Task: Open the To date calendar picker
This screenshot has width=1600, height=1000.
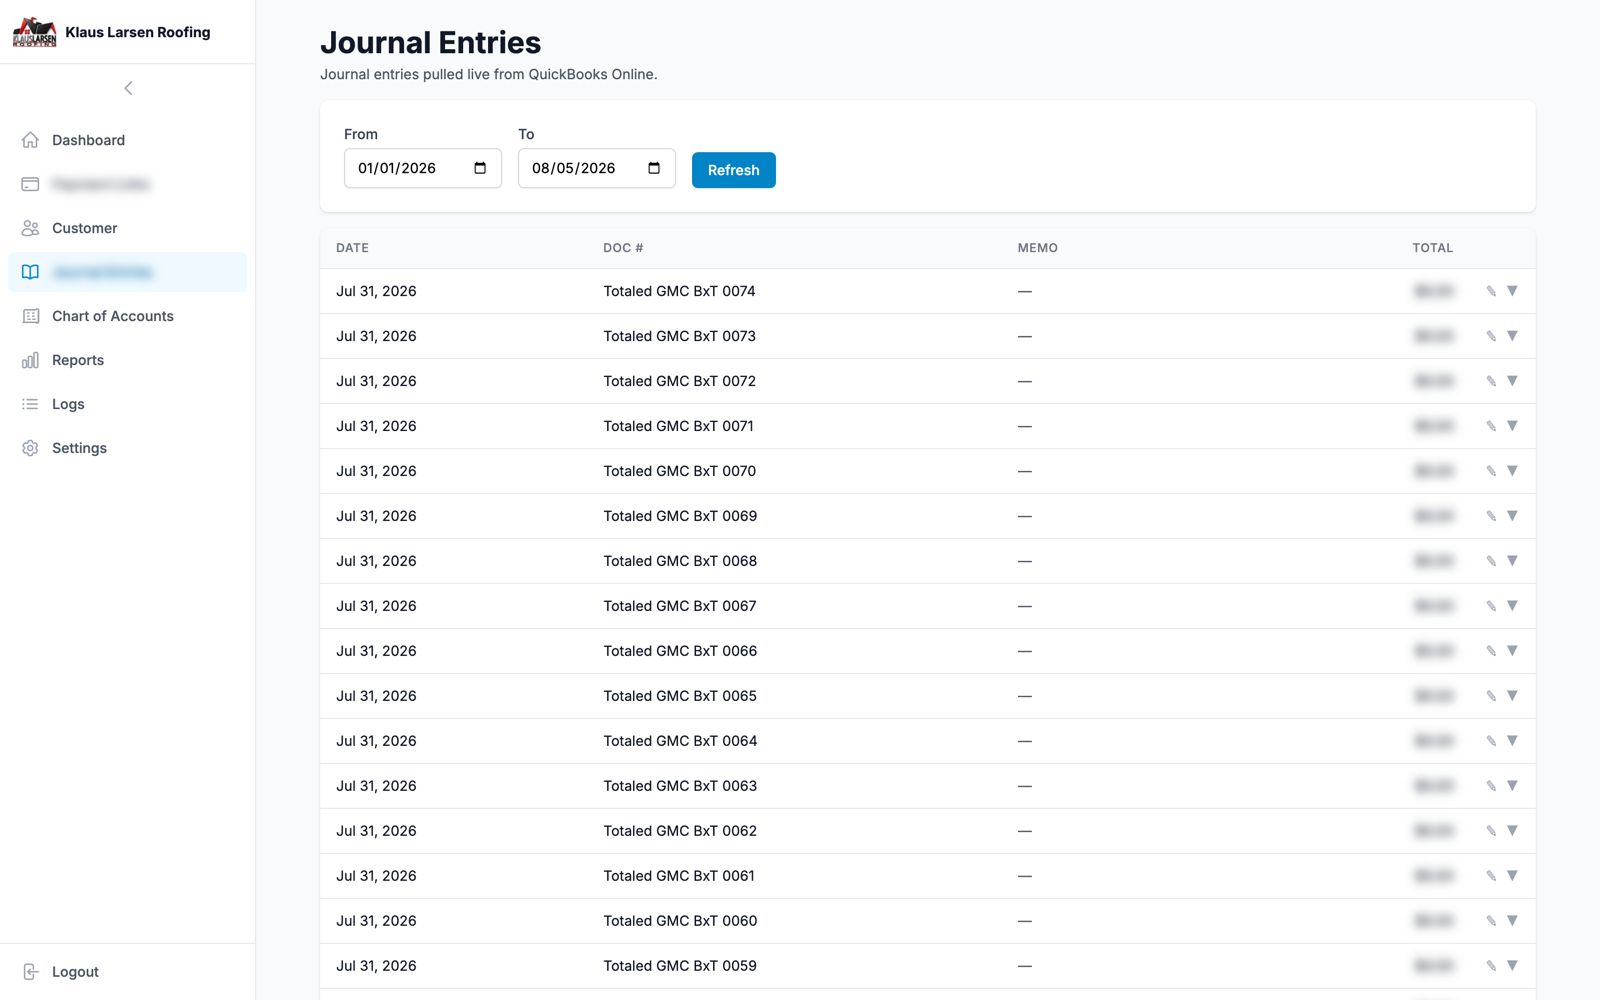Action: [654, 168]
